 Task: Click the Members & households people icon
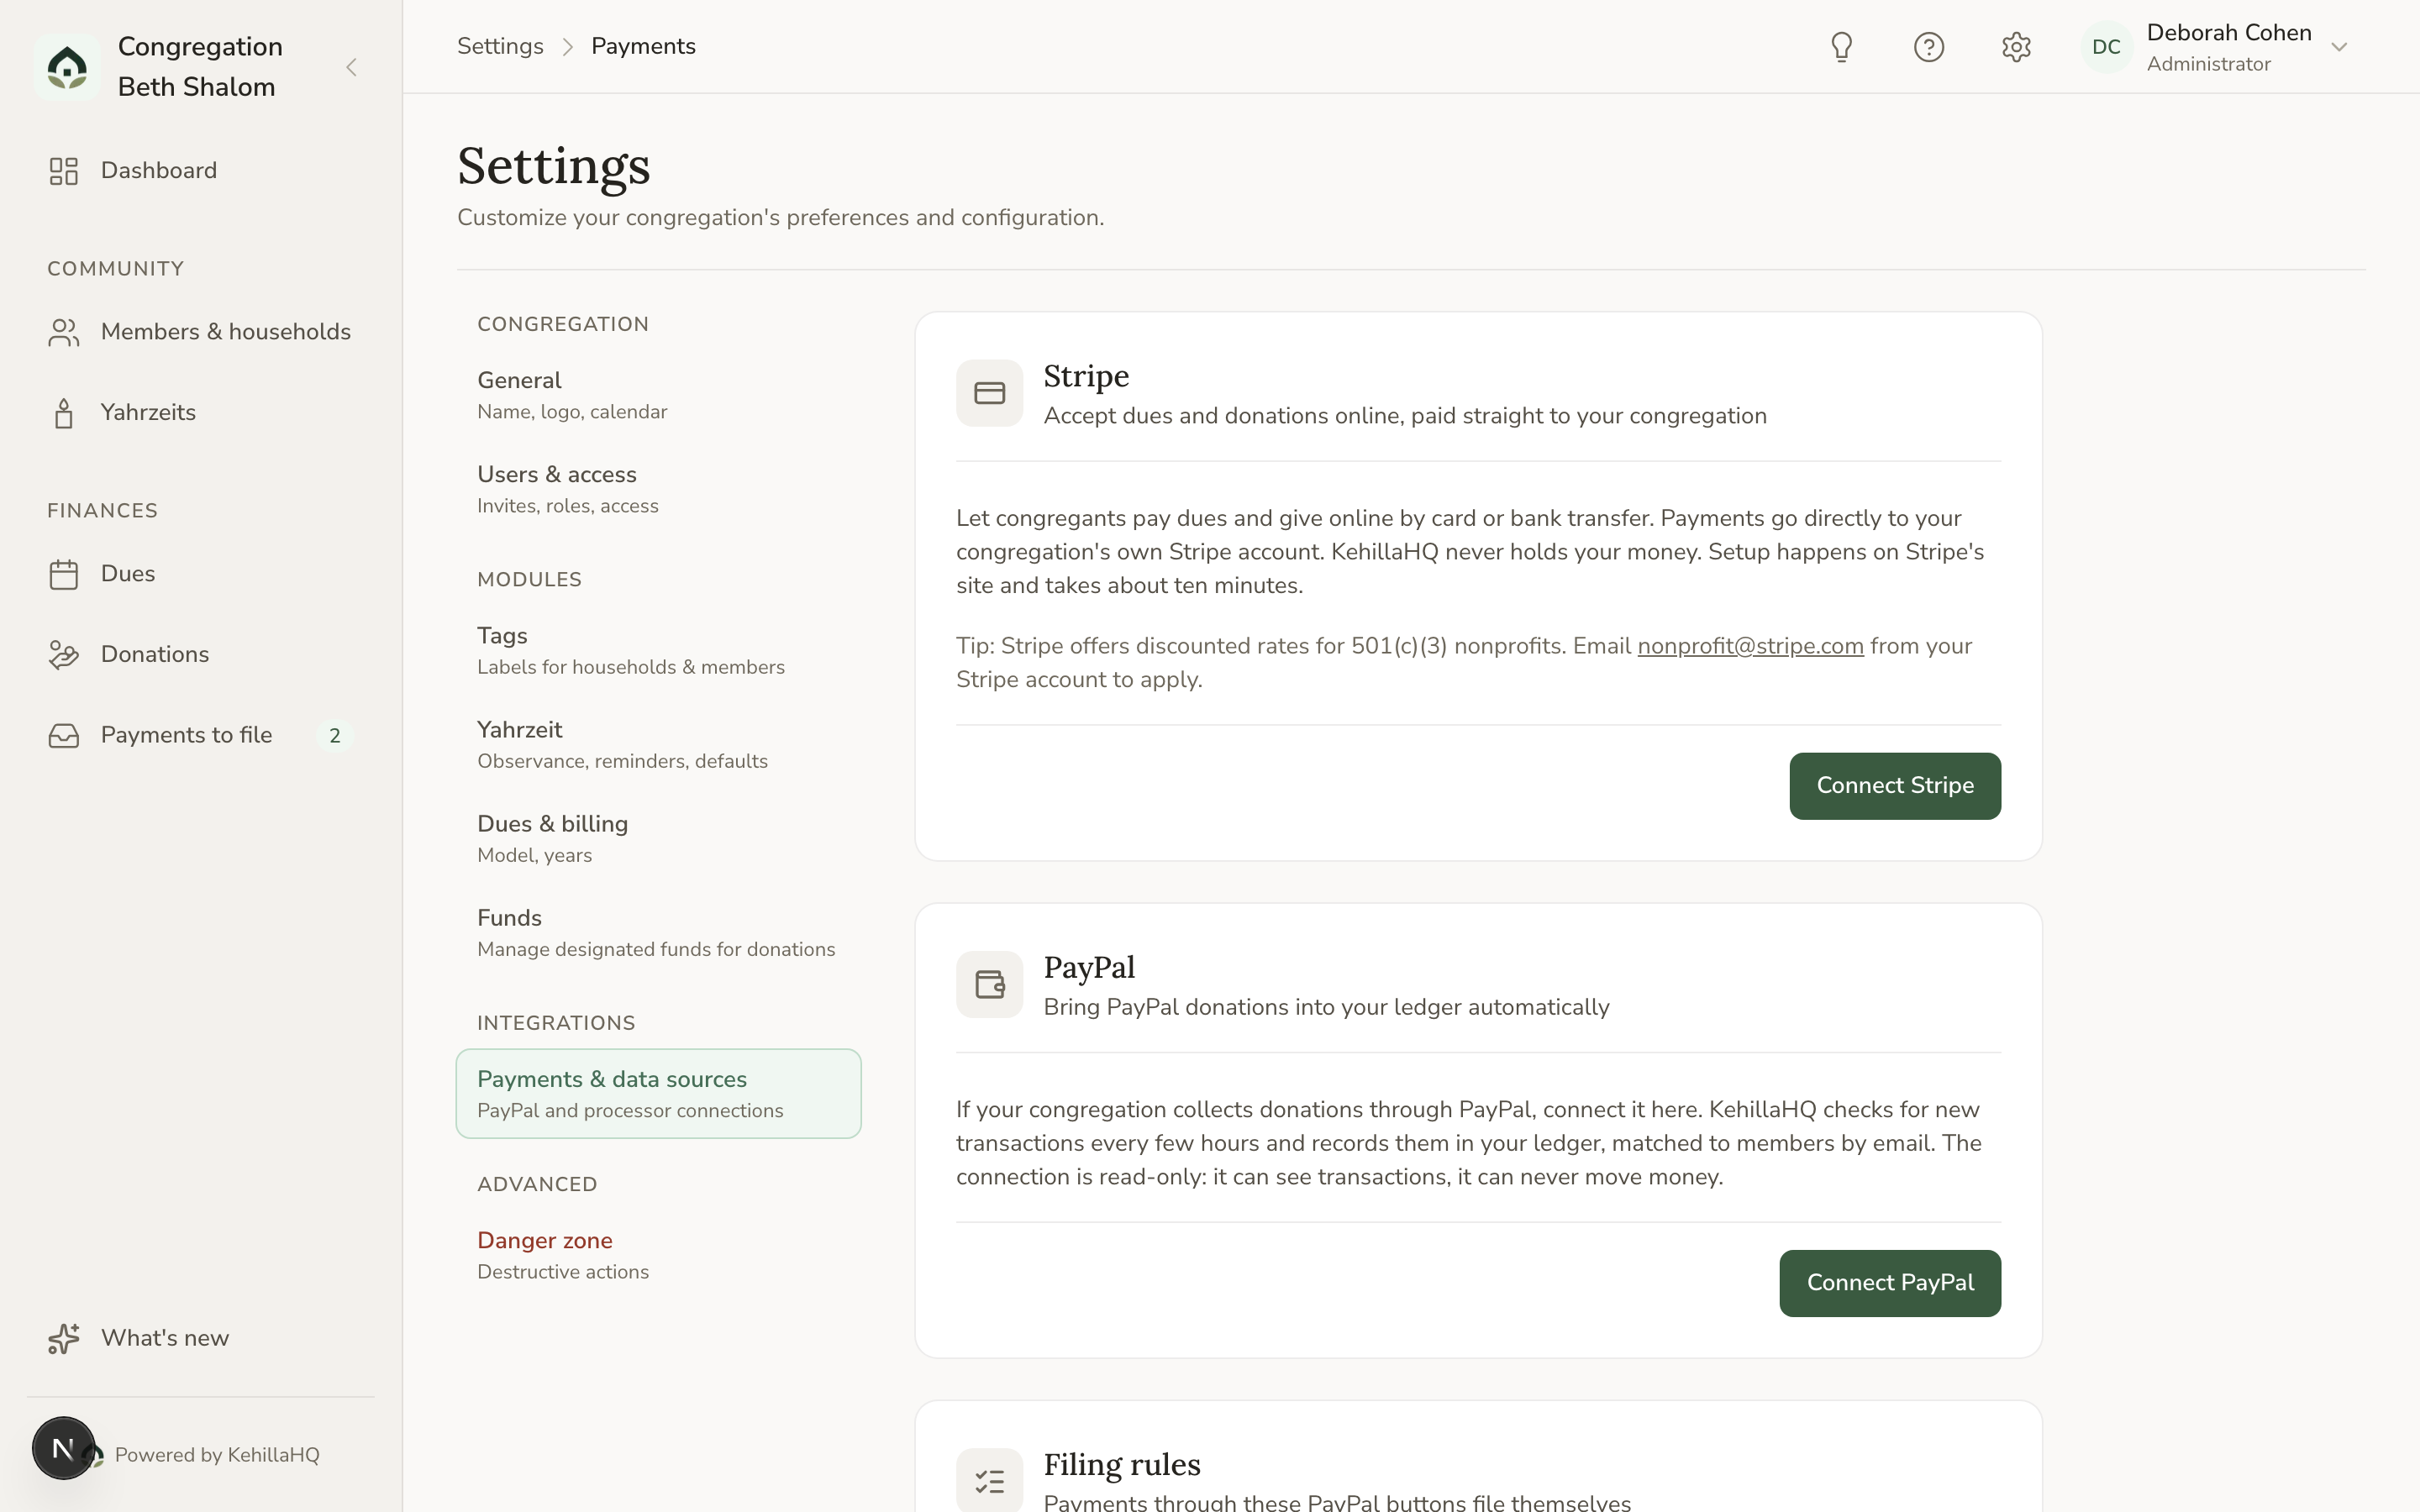pos(64,332)
